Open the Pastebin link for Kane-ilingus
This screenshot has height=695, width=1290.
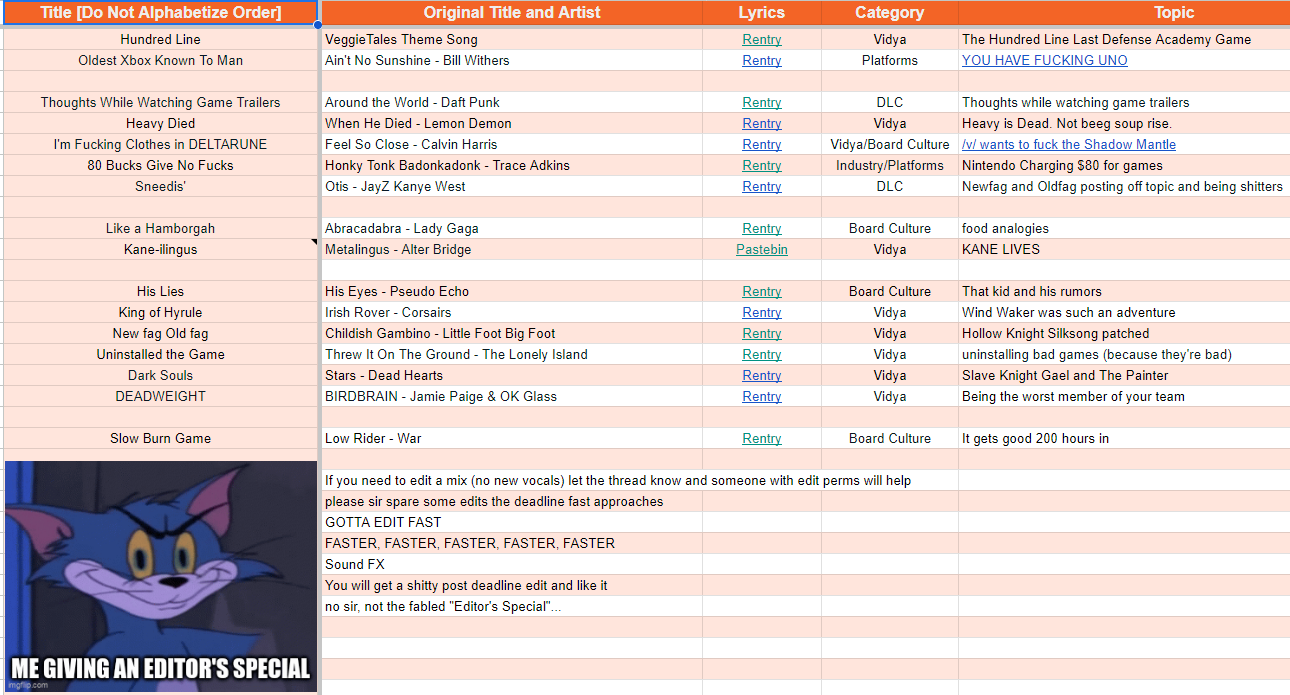click(761, 250)
